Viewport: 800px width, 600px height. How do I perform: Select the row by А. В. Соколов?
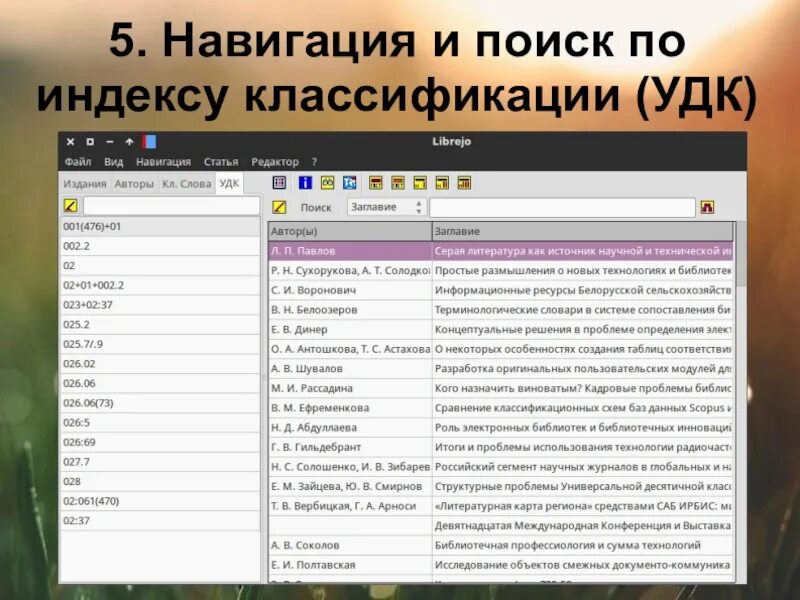tap(501, 545)
